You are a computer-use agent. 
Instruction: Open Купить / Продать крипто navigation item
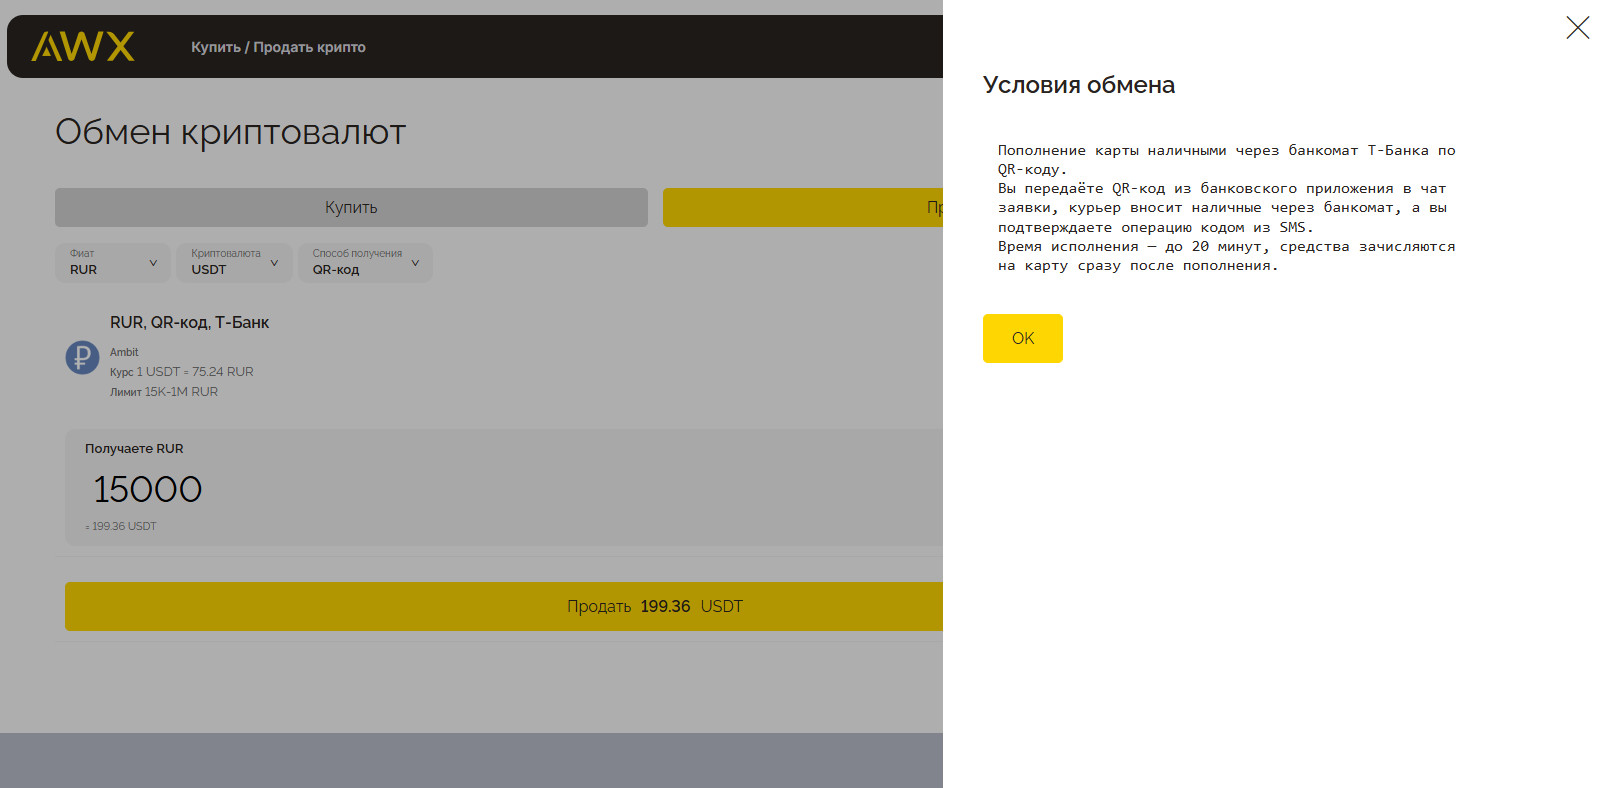(x=278, y=47)
